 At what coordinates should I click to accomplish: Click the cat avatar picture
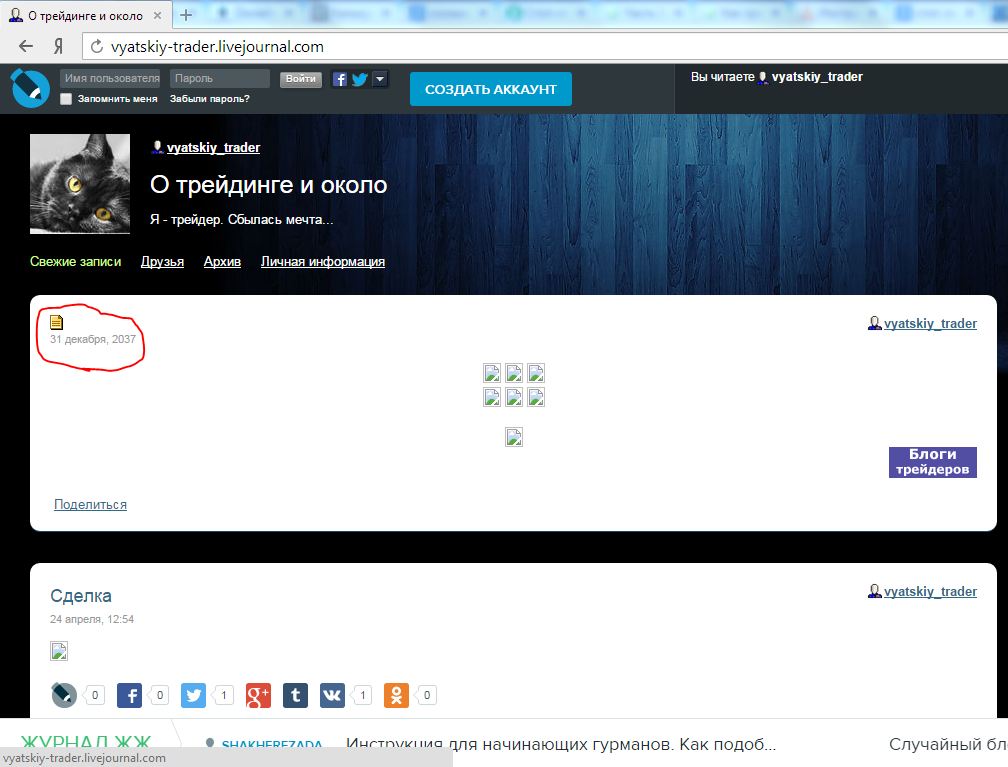pos(80,184)
